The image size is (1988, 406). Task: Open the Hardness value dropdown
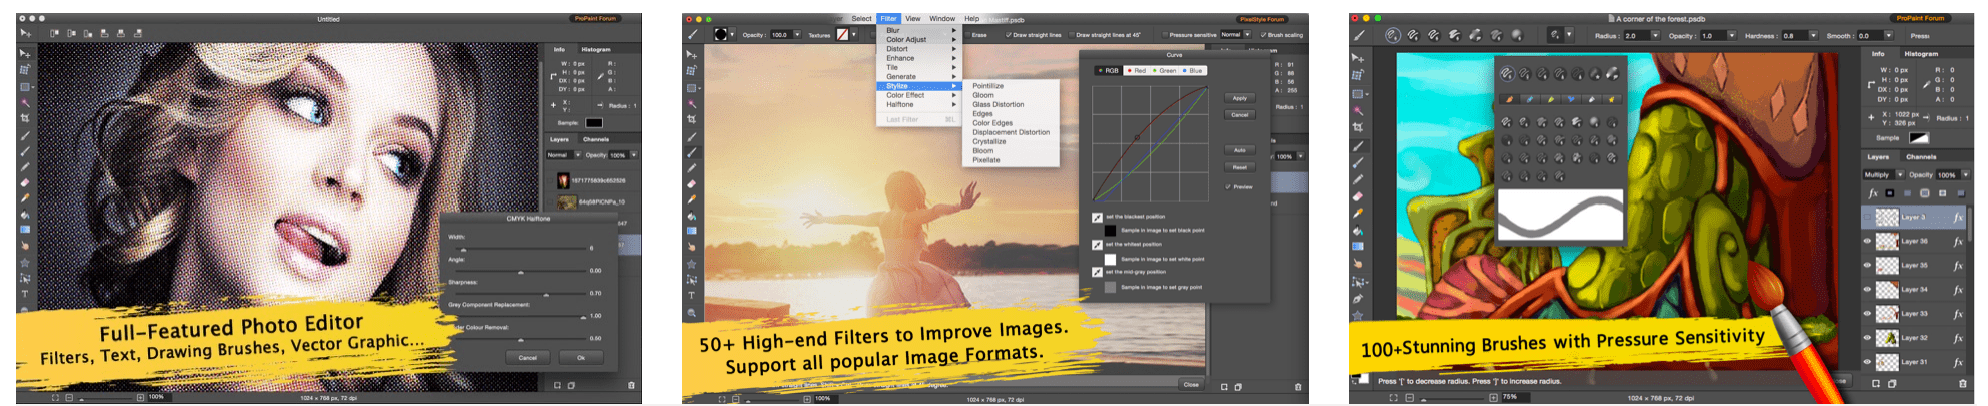[1815, 36]
